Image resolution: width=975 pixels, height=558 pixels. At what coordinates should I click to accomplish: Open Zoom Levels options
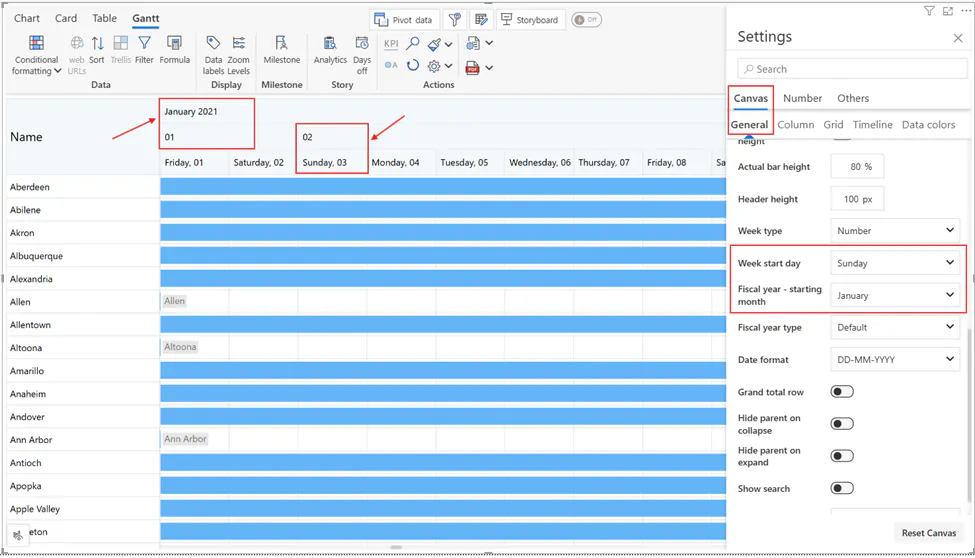pyautogui.click(x=239, y=45)
